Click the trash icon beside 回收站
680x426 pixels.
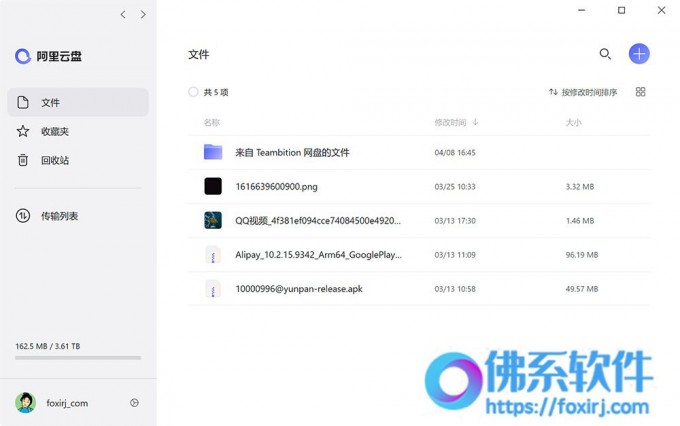click(23, 161)
